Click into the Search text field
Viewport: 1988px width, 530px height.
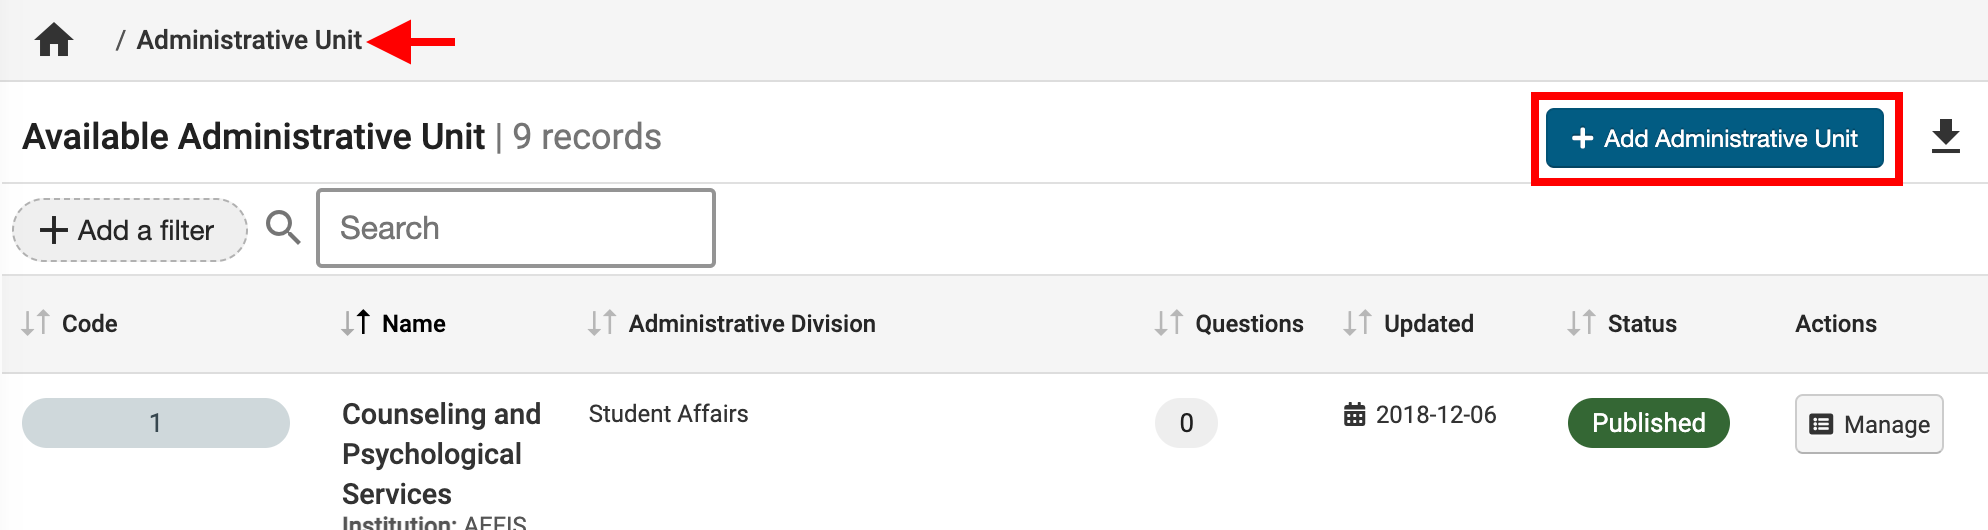[x=516, y=228]
